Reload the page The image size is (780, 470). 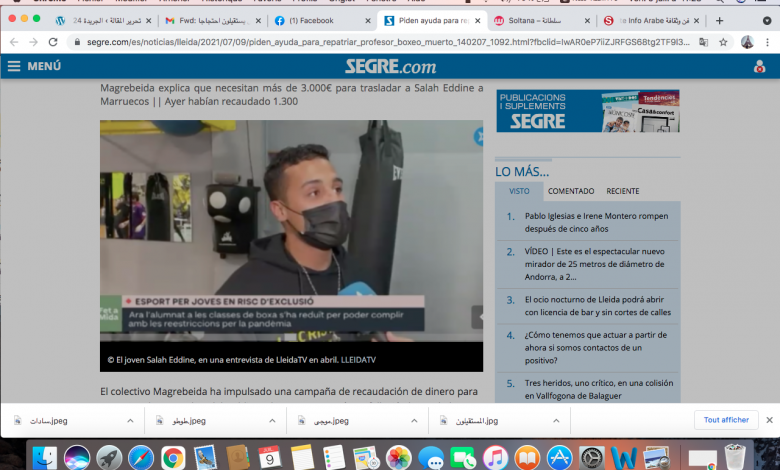coord(54,42)
